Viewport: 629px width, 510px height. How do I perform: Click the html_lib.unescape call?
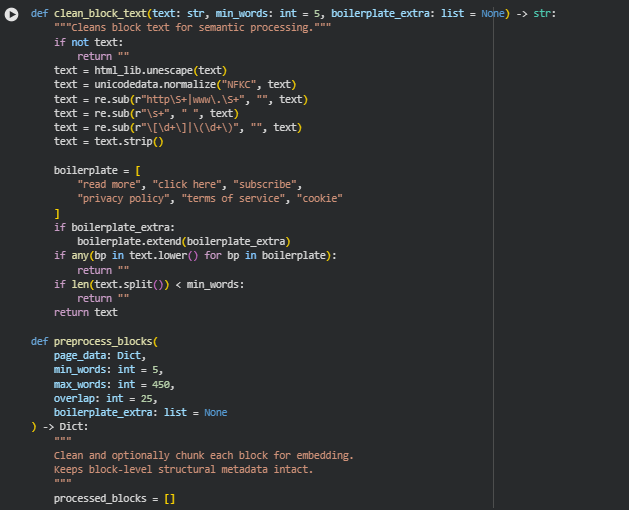pyautogui.click(x=160, y=71)
